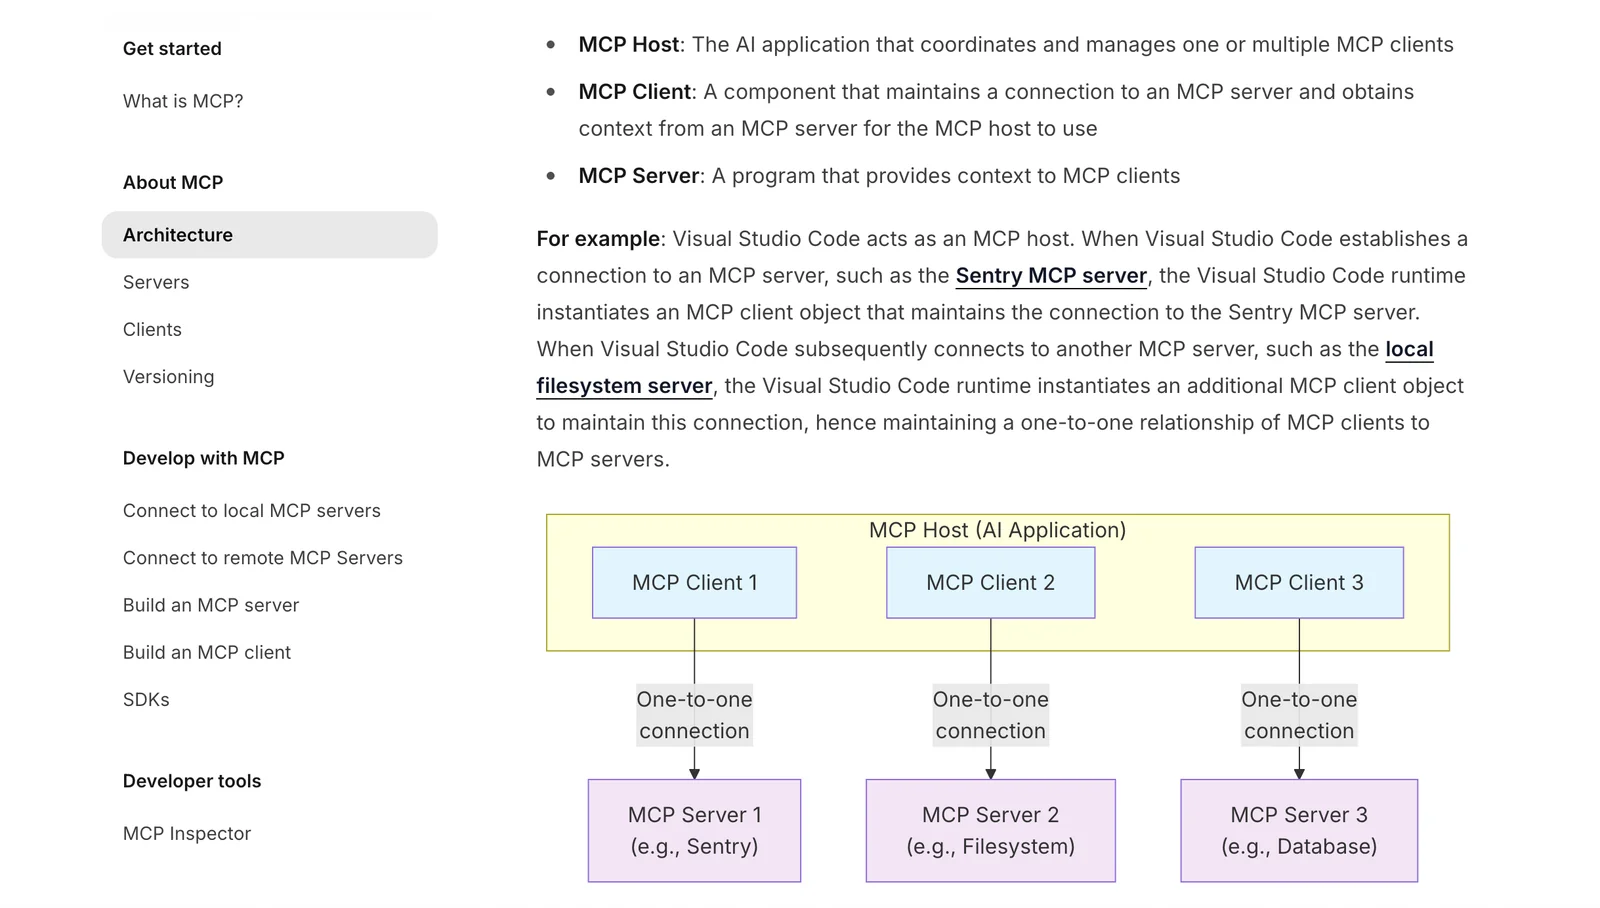The height and width of the screenshot is (908, 1600).
Task: Click the "filesystem server" hyperlink text
Action: (624, 386)
